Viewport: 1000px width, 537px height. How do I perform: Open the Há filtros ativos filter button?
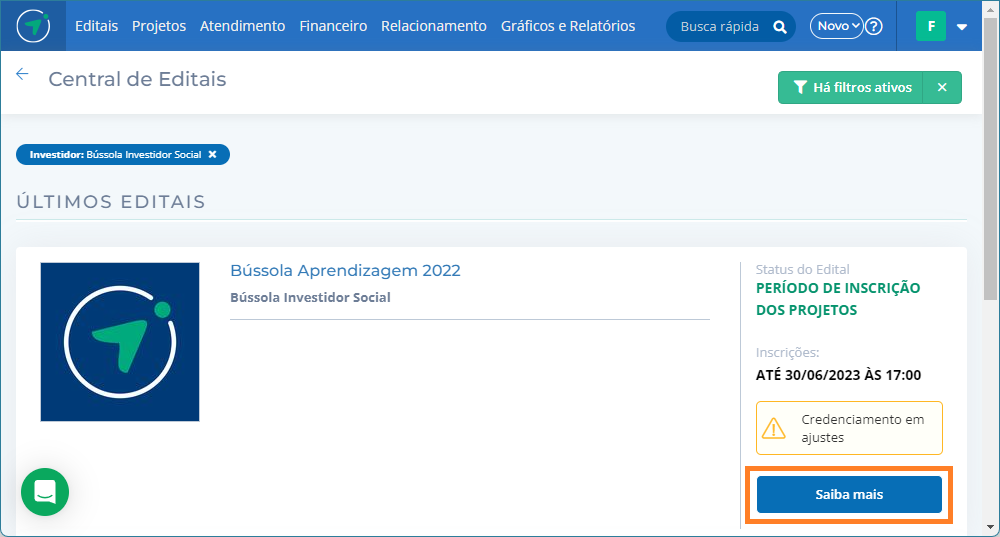coord(850,87)
